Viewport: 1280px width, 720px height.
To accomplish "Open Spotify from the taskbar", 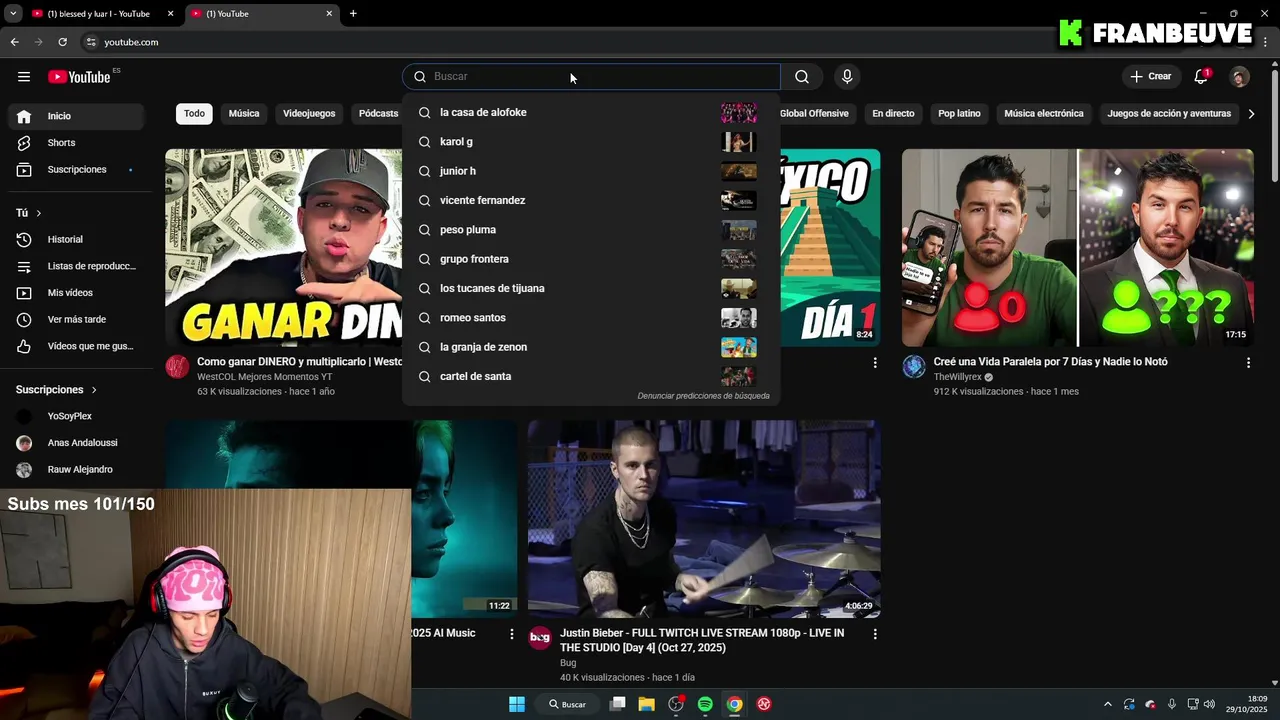I will pyautogui.click(x=705, y=704).
